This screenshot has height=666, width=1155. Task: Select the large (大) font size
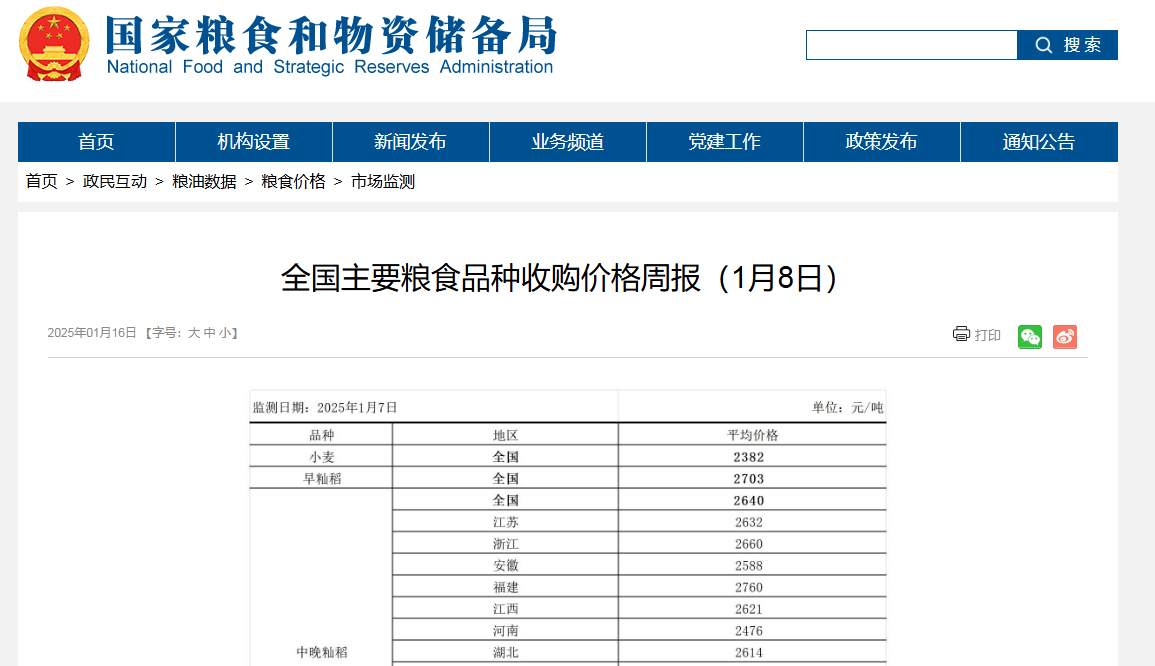coord(194,333)
